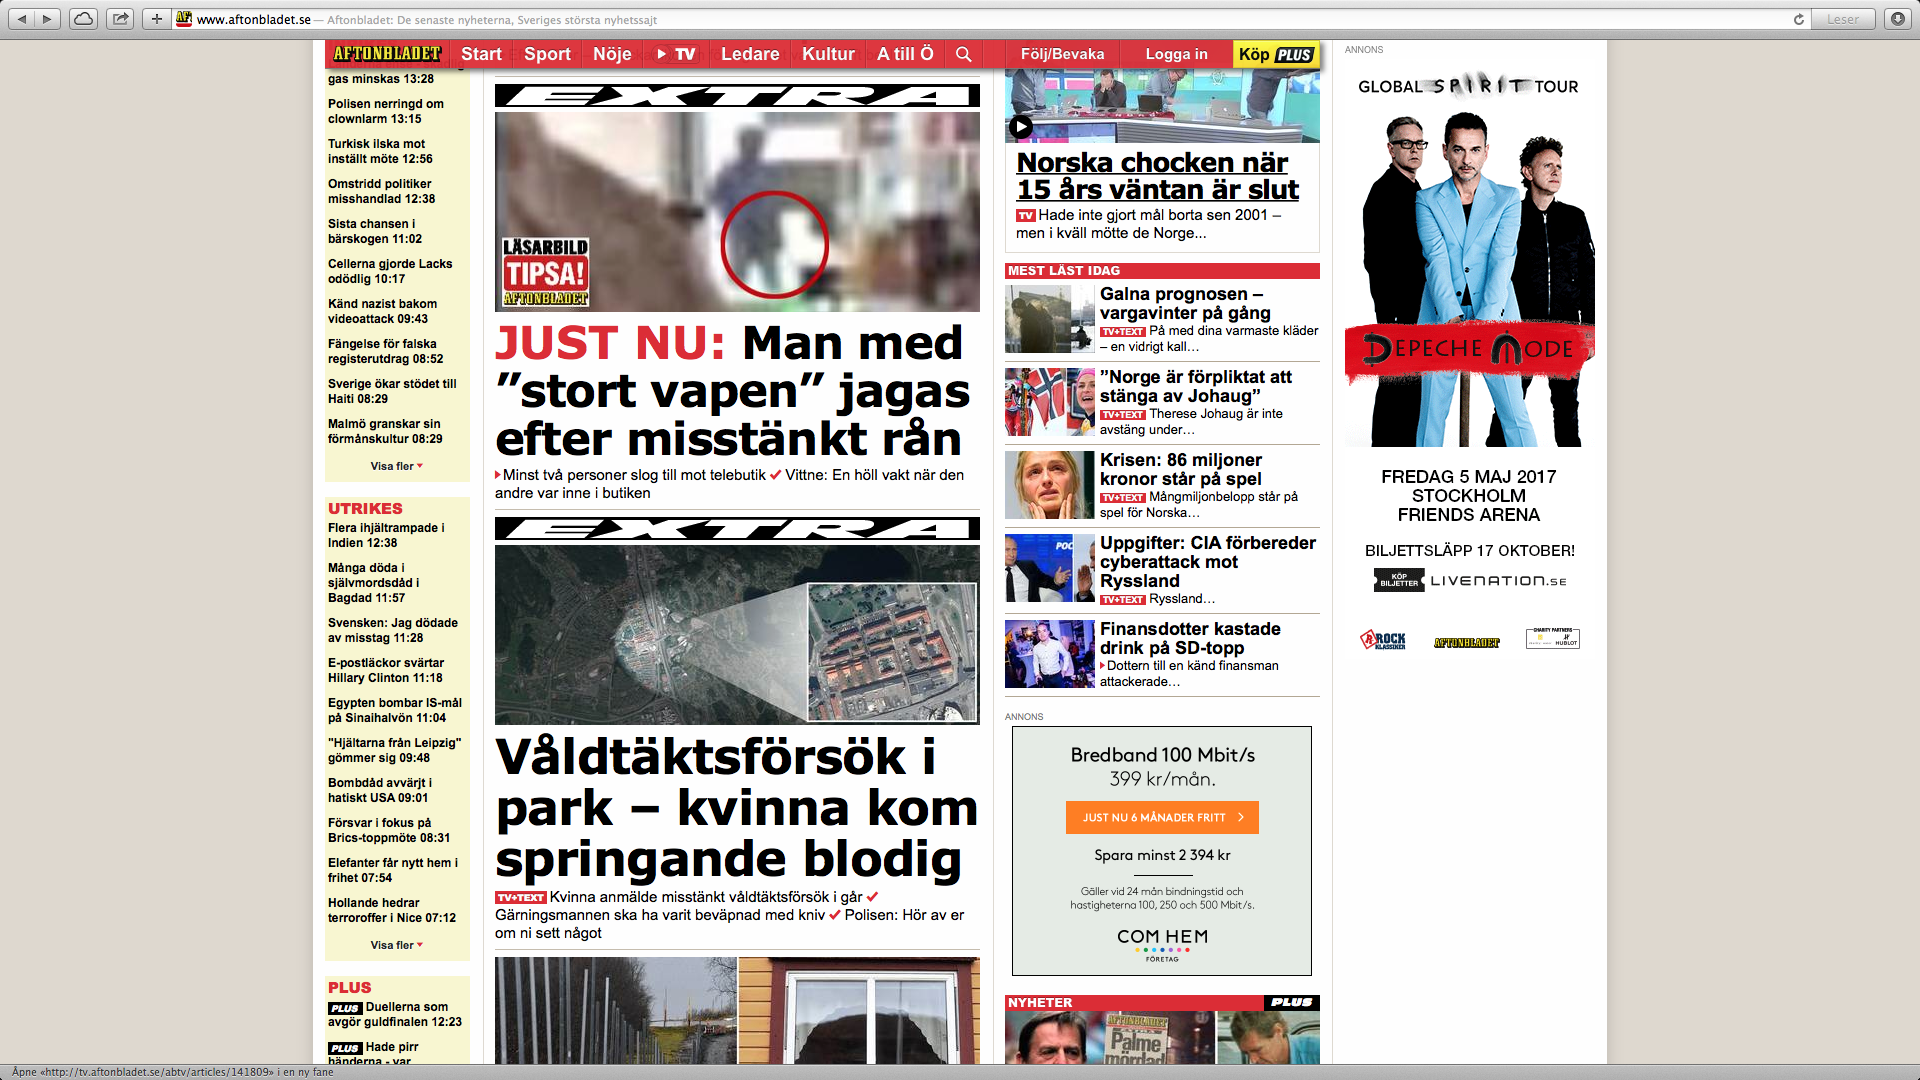The height and width of the screenshot is (1080, 1920).
Task: Open the site search magnifier icon
Action: point(963,54)
